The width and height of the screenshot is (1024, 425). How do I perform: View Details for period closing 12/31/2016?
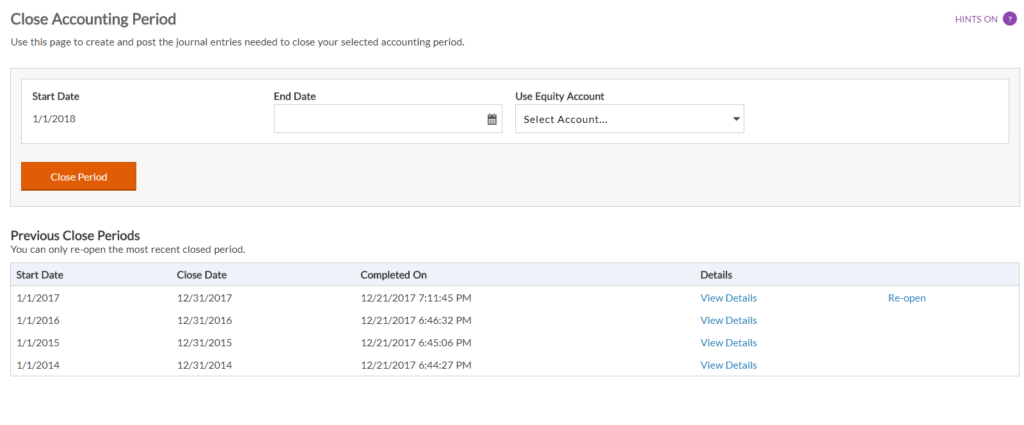click(728, 321)
